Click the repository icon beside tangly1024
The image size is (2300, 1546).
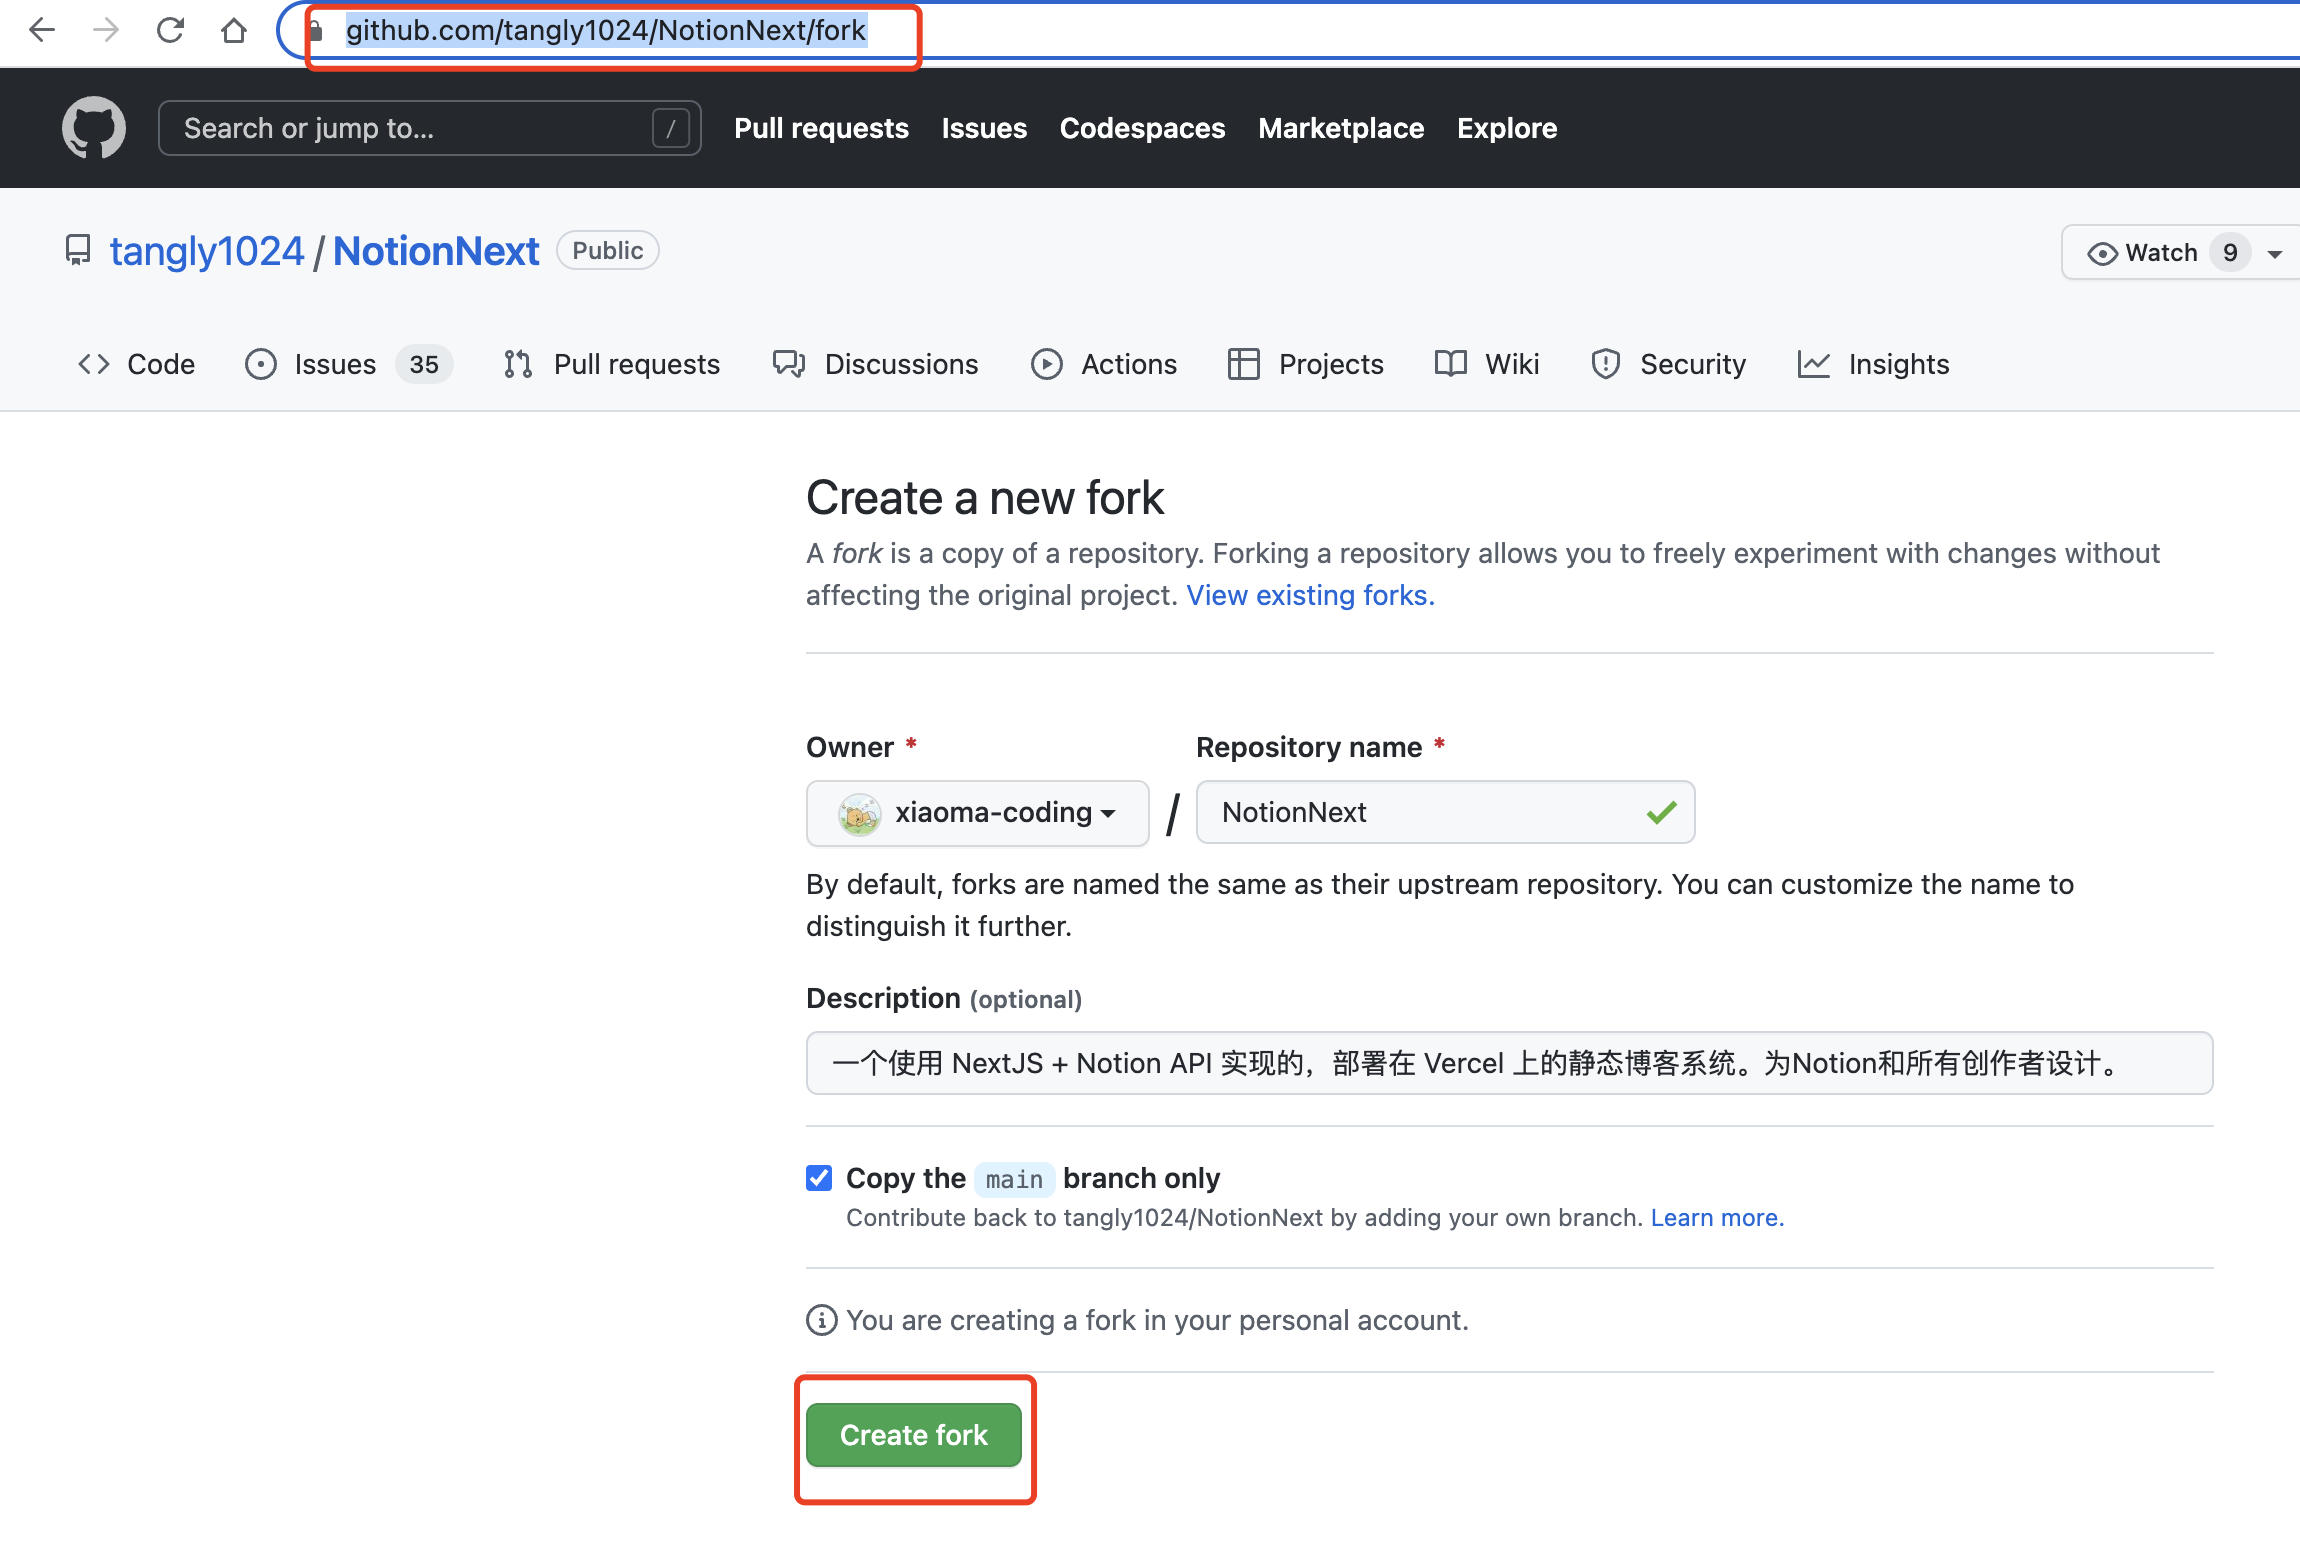[x=78, y=250]
